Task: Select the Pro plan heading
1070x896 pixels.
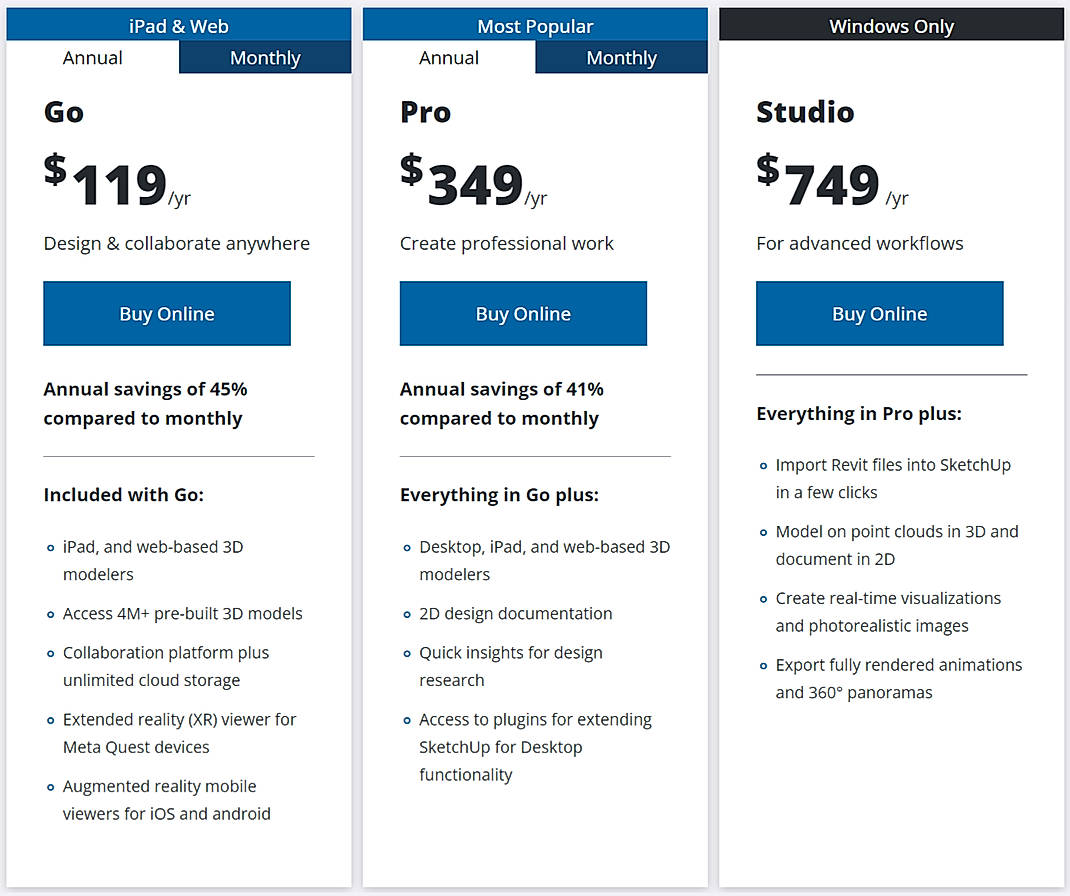Action: click(x=424, y=112)
